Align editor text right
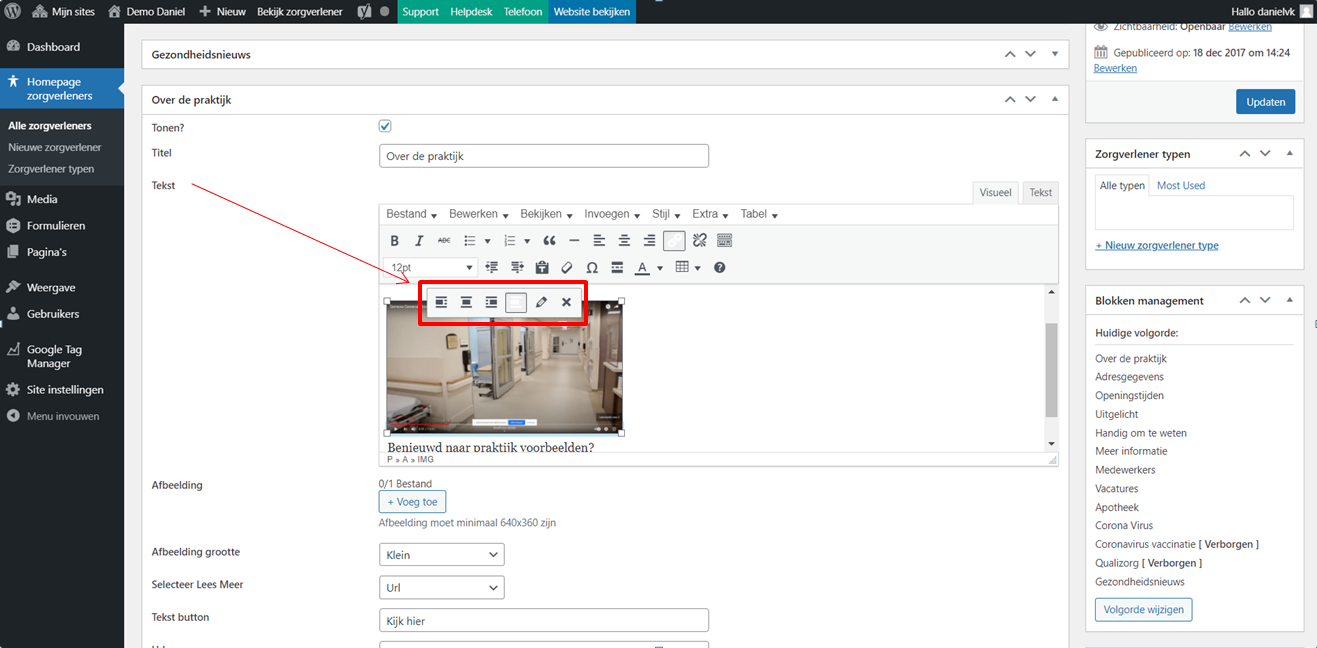 [649, 241]
